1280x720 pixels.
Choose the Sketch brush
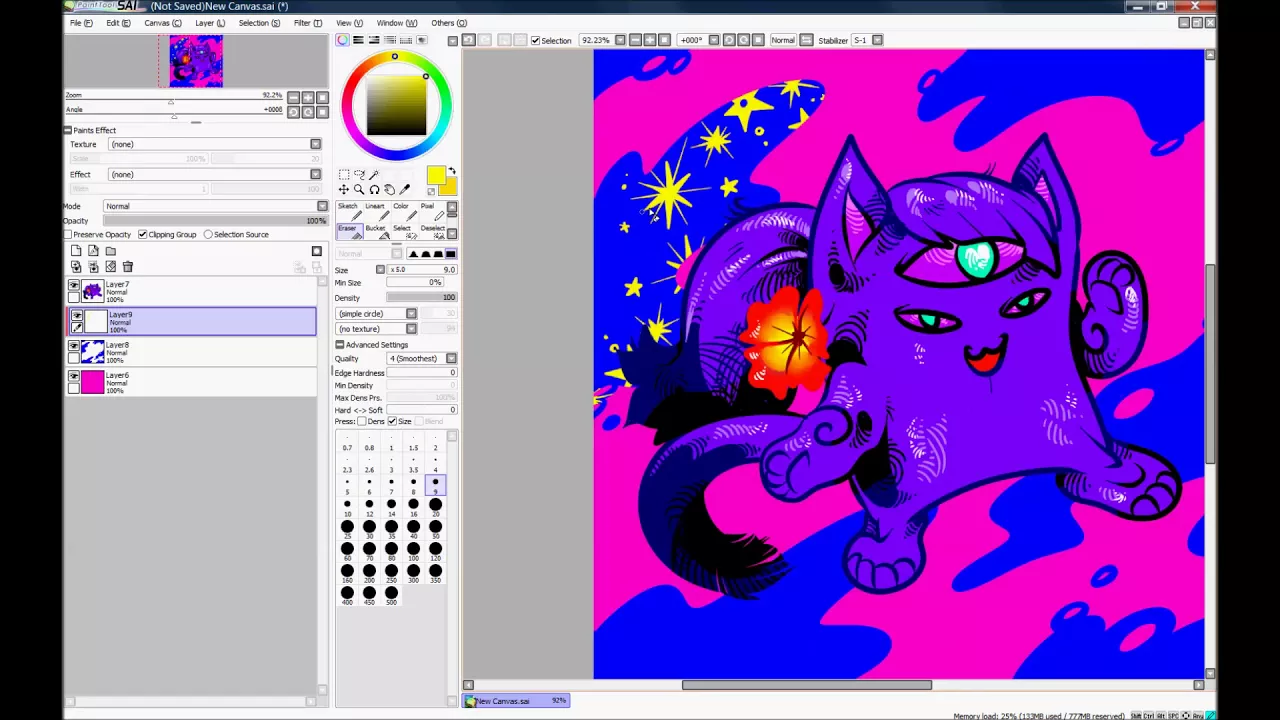pyautogui.click(x=348, y=211)
